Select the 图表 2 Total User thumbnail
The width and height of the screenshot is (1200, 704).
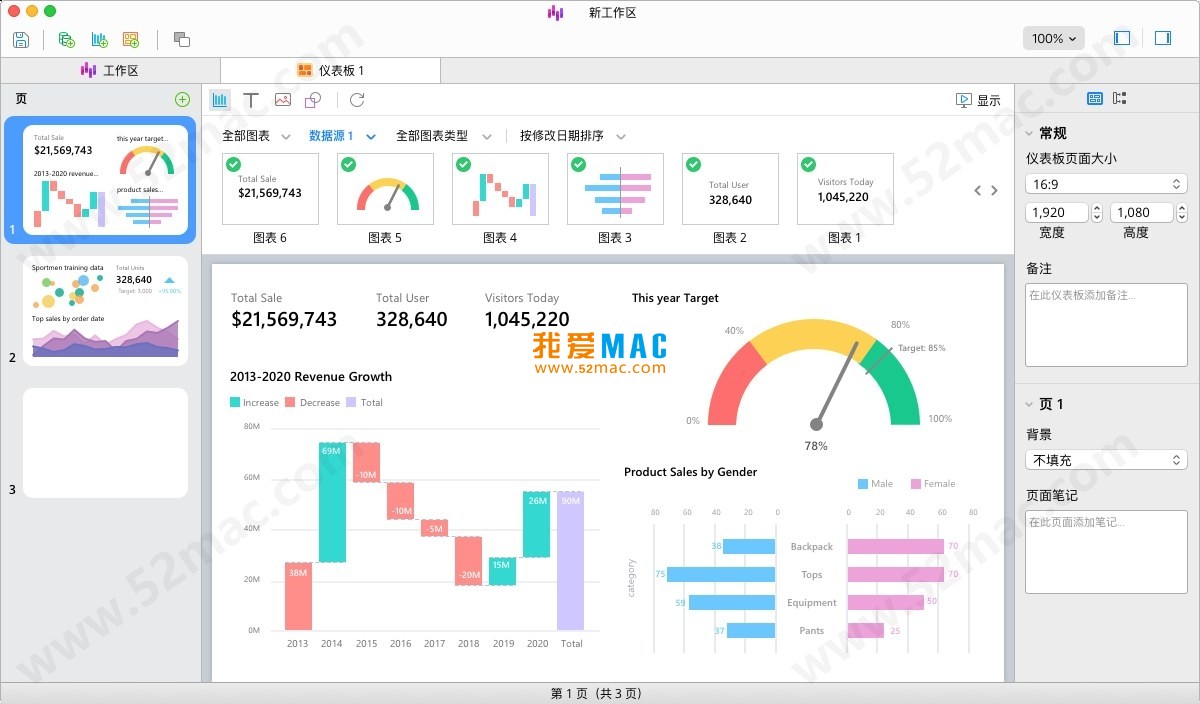pos(730,189)
